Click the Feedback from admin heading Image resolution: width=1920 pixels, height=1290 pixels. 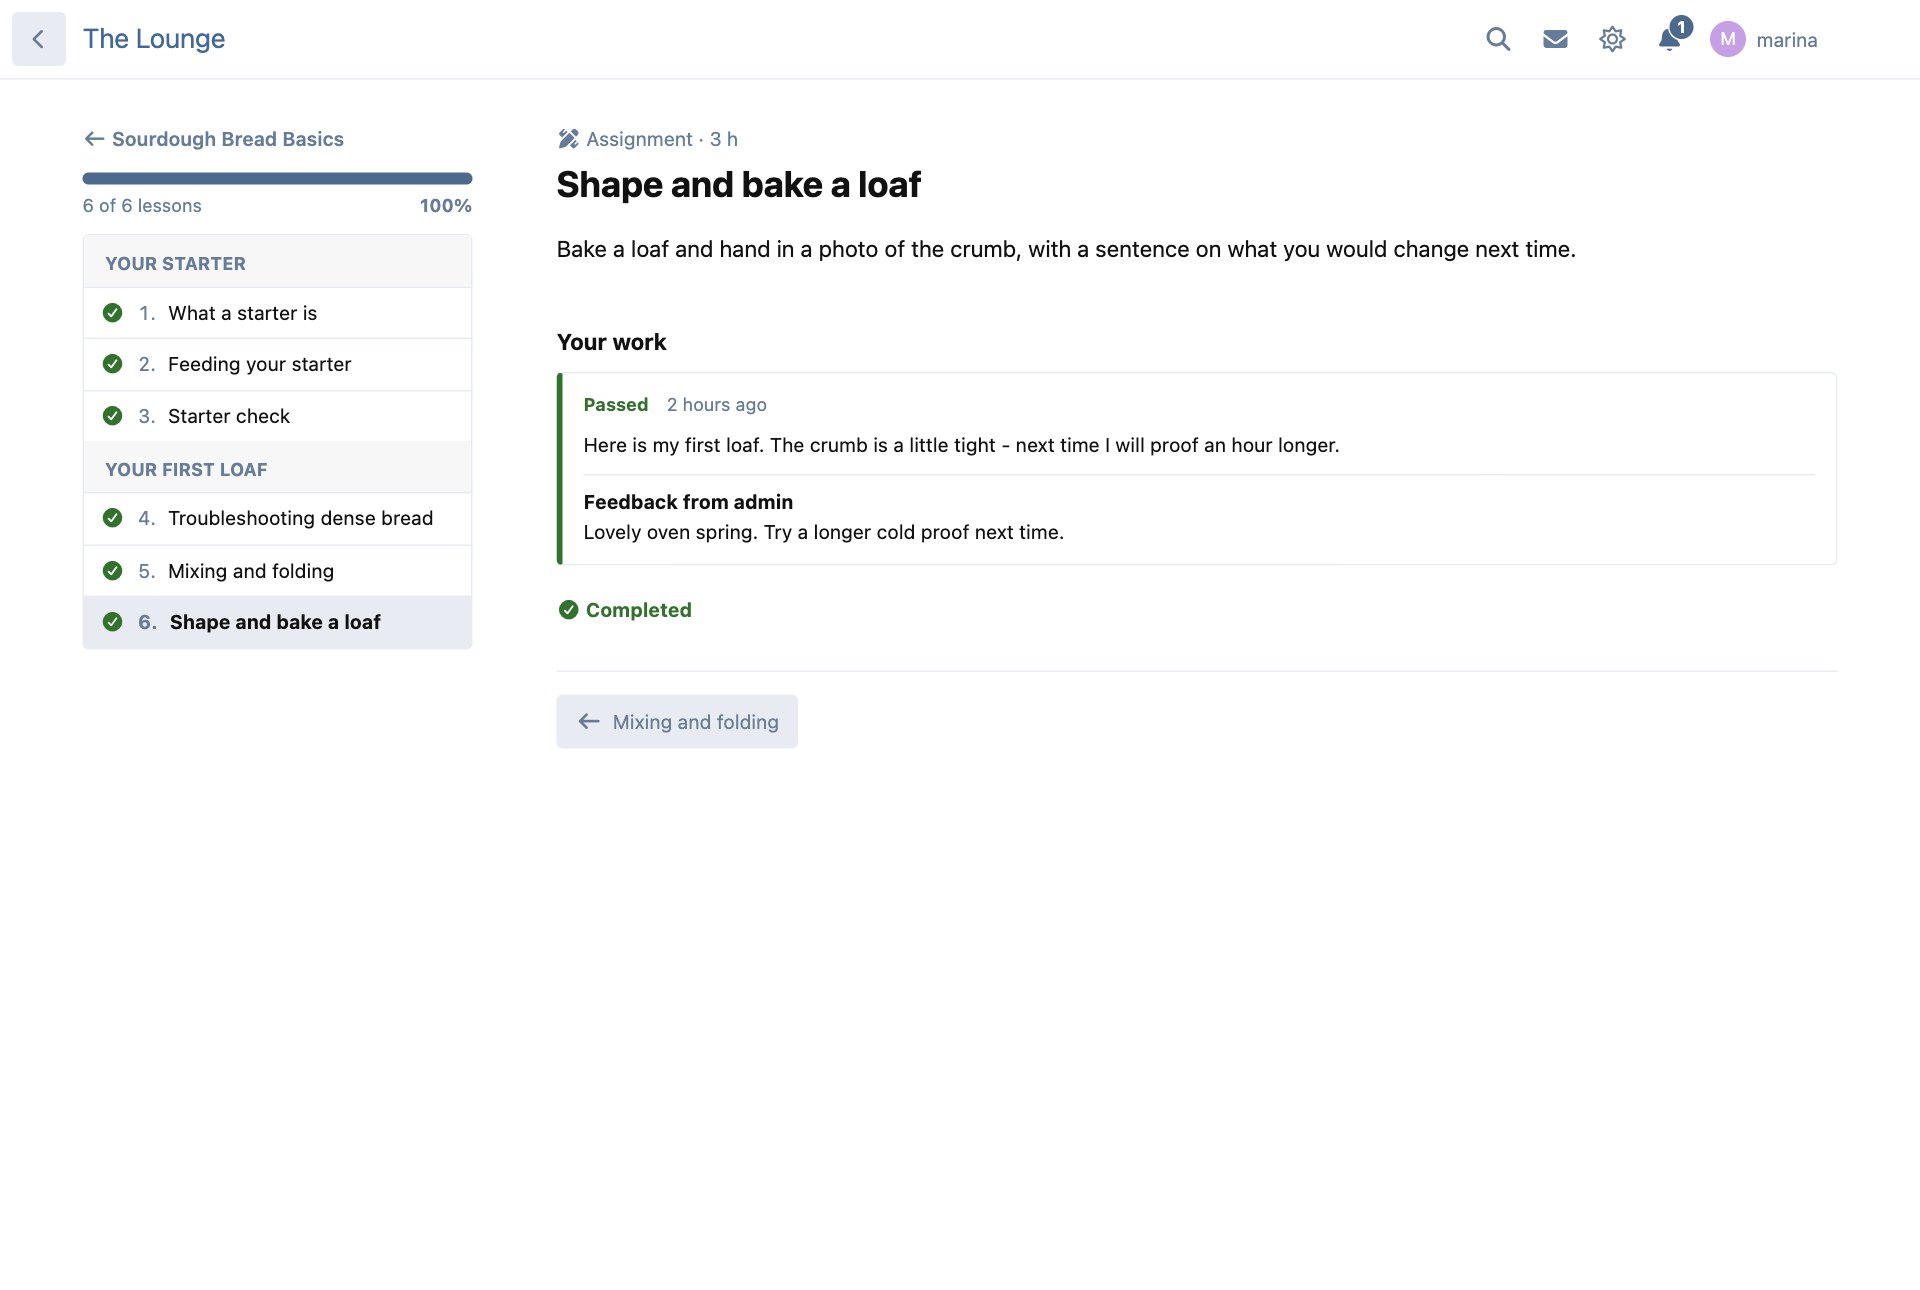tap(688, 502)
